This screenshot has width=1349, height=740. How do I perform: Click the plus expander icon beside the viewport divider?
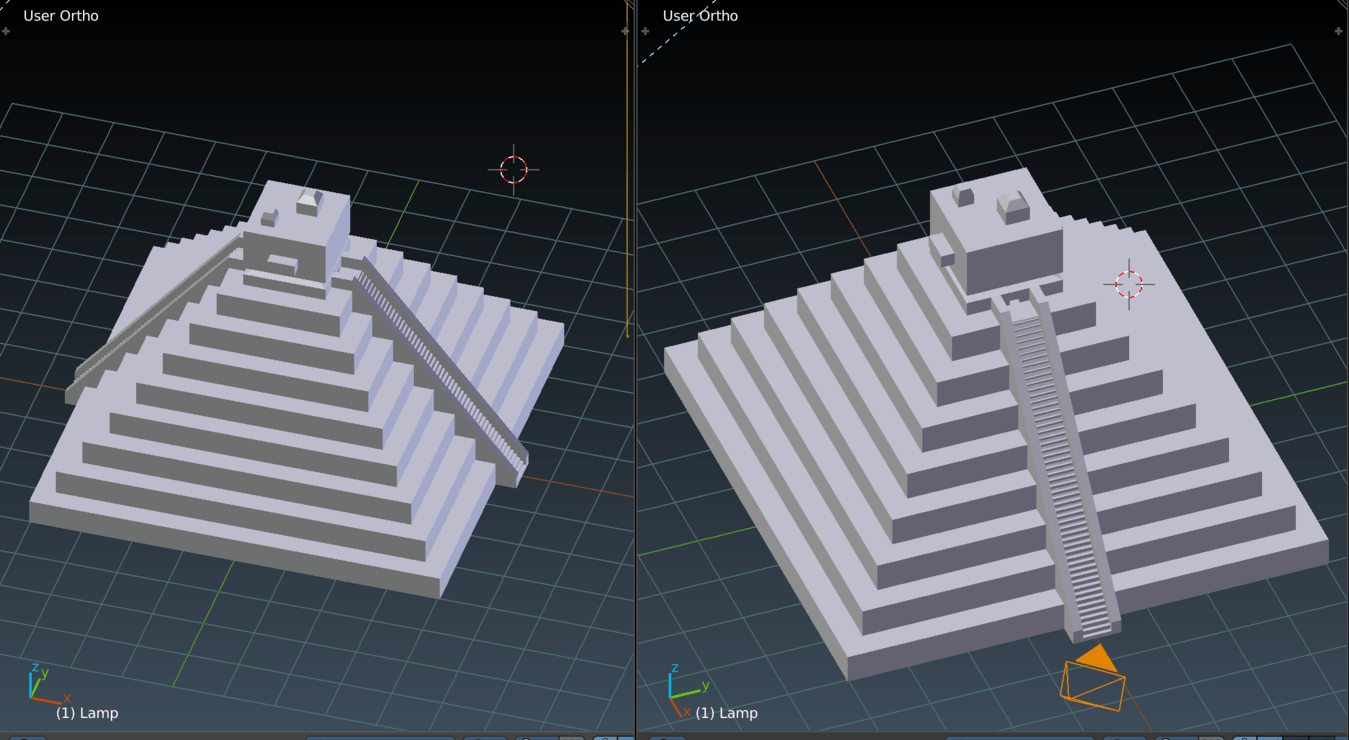645,31
